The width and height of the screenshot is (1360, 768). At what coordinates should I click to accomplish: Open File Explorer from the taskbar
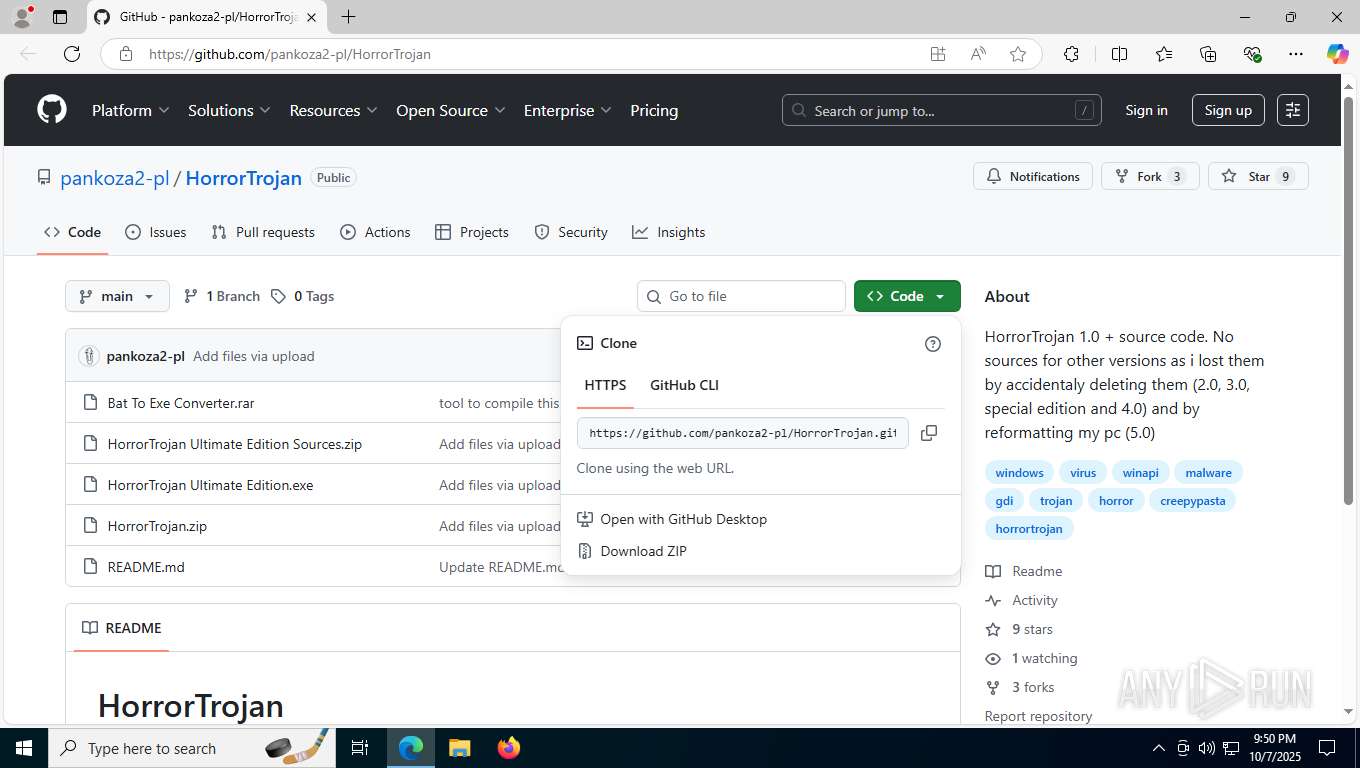tap(460, 748)
